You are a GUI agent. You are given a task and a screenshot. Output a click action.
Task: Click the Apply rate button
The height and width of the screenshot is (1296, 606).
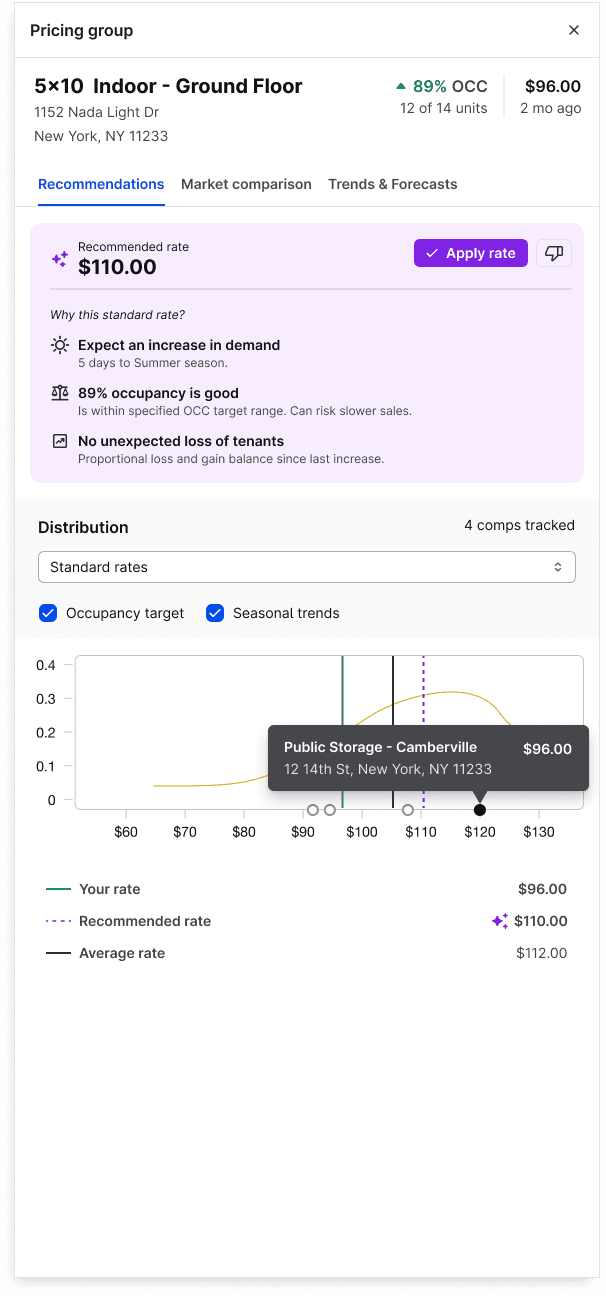[471, 253]
